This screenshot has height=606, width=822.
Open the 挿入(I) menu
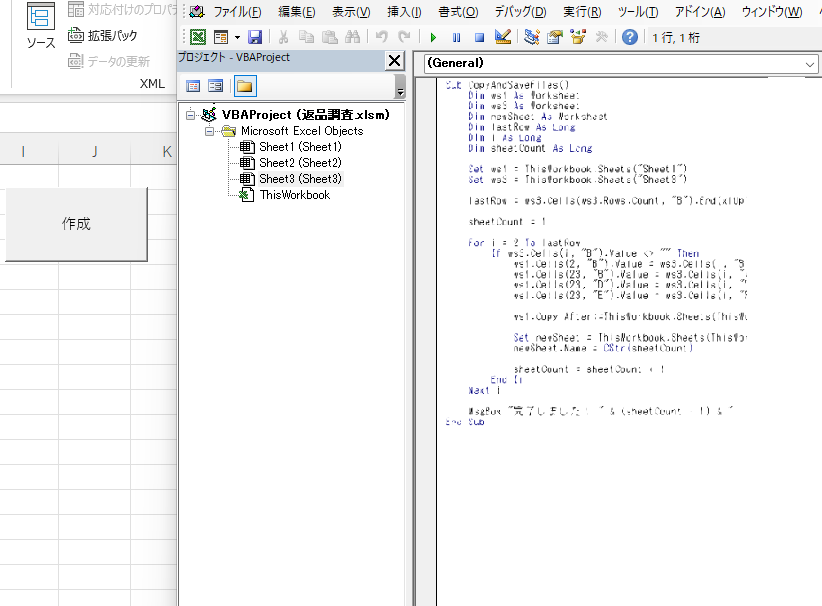point(404,12)
